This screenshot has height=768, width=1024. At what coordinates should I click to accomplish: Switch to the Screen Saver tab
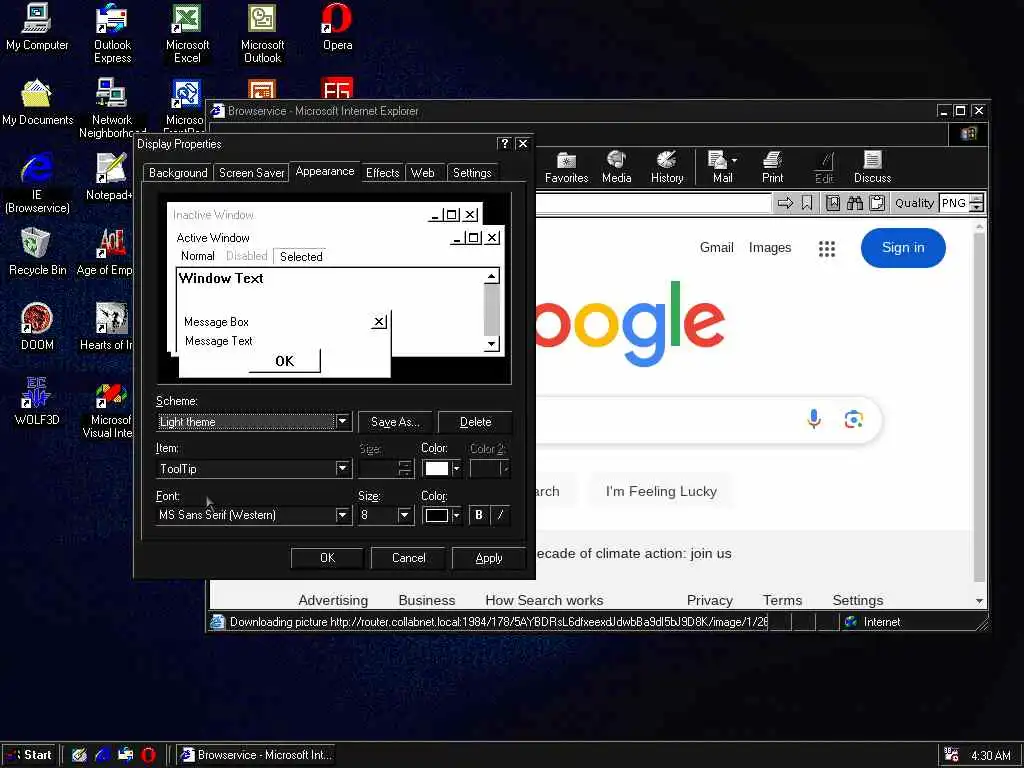pyautogui.click(x=251, y=173)
